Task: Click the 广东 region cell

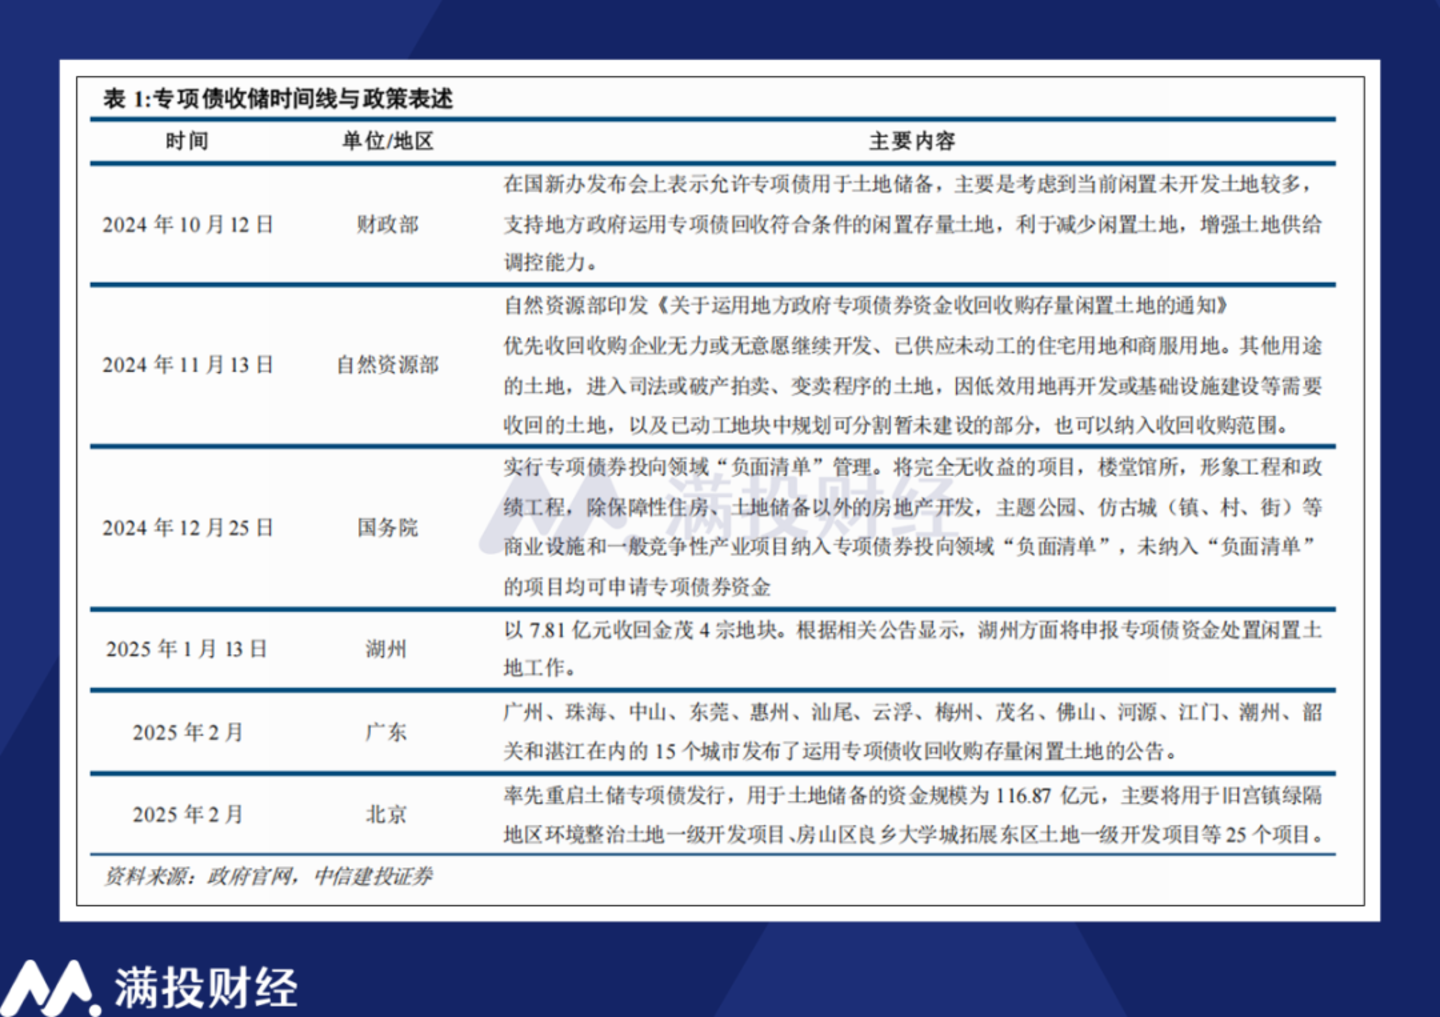Action: 387,732
